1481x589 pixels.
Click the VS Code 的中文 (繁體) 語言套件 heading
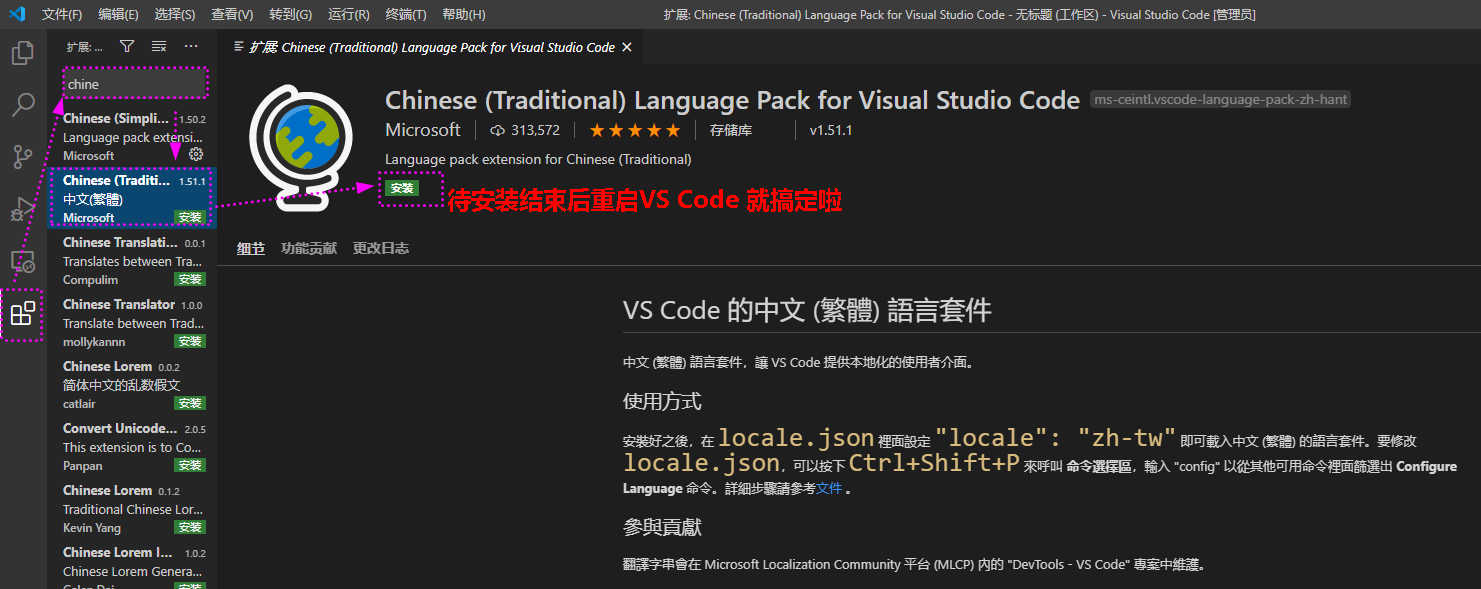point(807,310)
